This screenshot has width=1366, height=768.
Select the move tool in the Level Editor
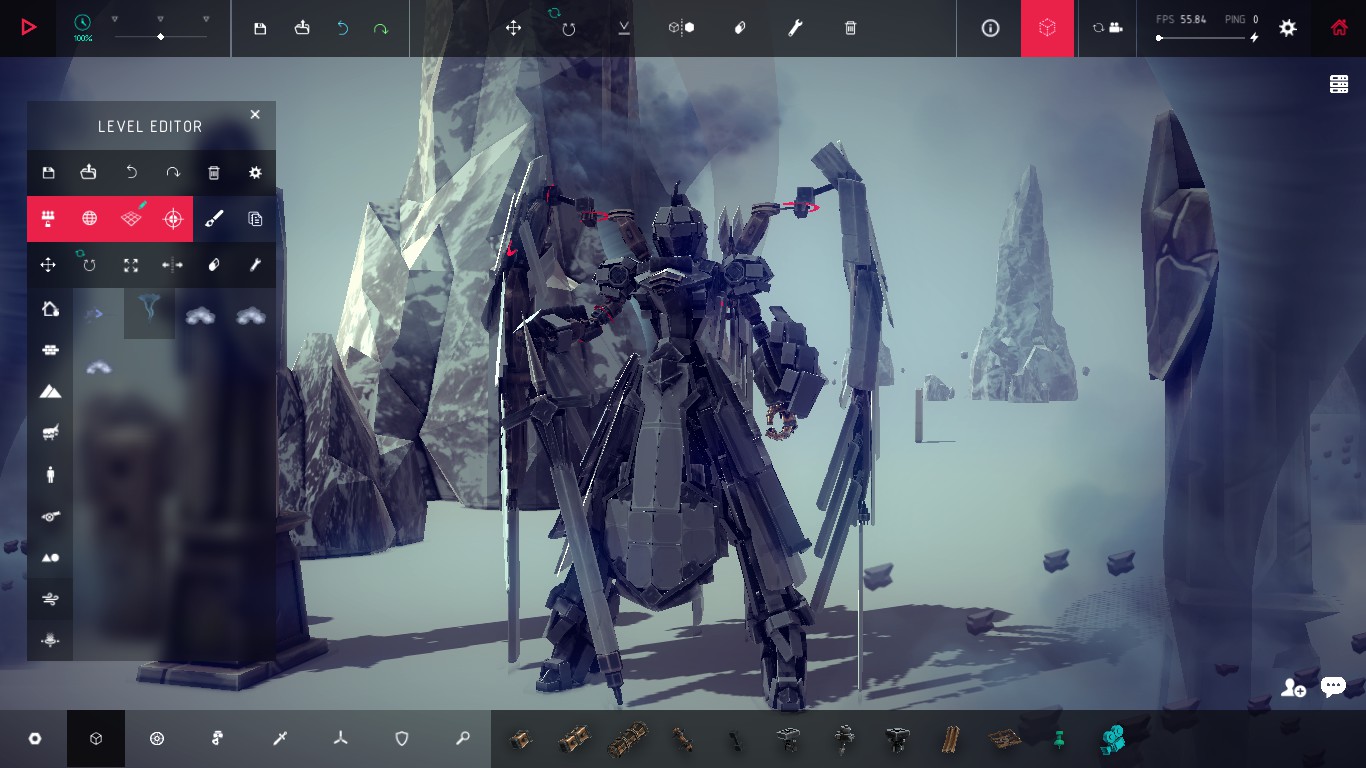pyautogui.click(x=47, y=265)
